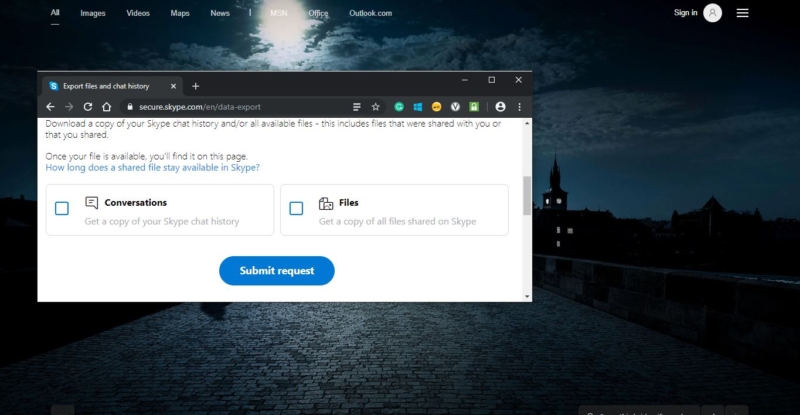Close the Export files and chat history tab
This screenshot has width=800, height=415.
[x=173, y=86]
